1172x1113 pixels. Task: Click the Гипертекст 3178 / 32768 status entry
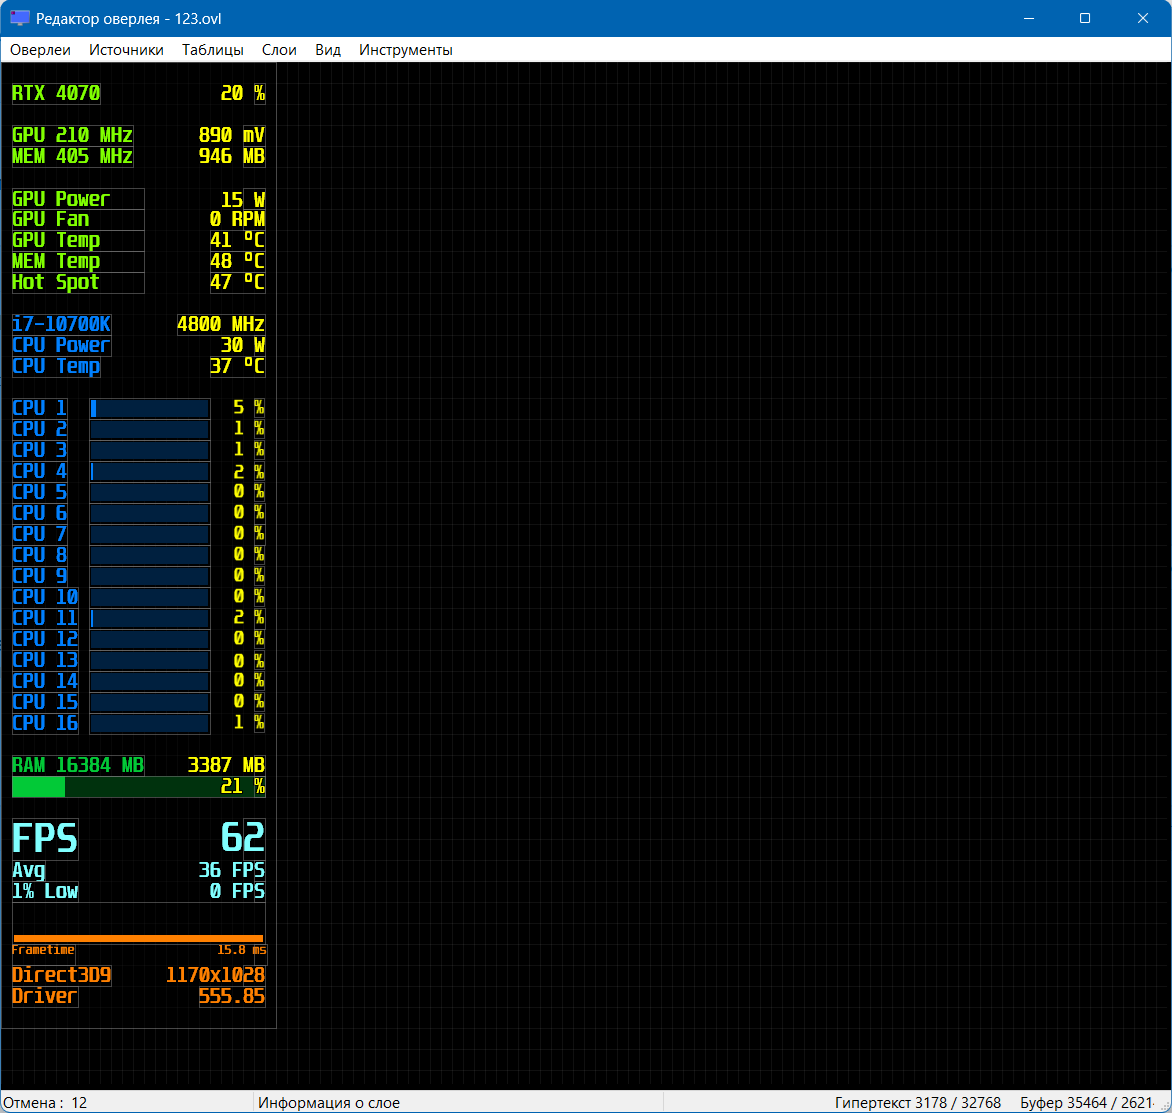(918, 1103)
